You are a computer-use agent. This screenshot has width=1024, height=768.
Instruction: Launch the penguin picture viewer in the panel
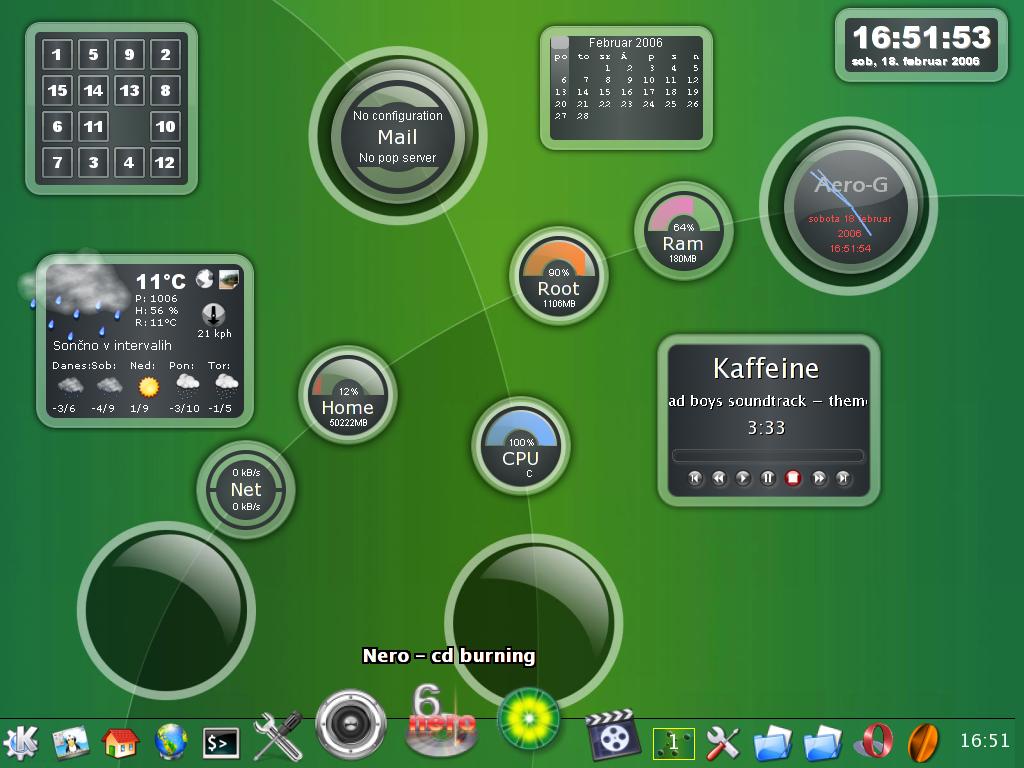coord(71,743)
